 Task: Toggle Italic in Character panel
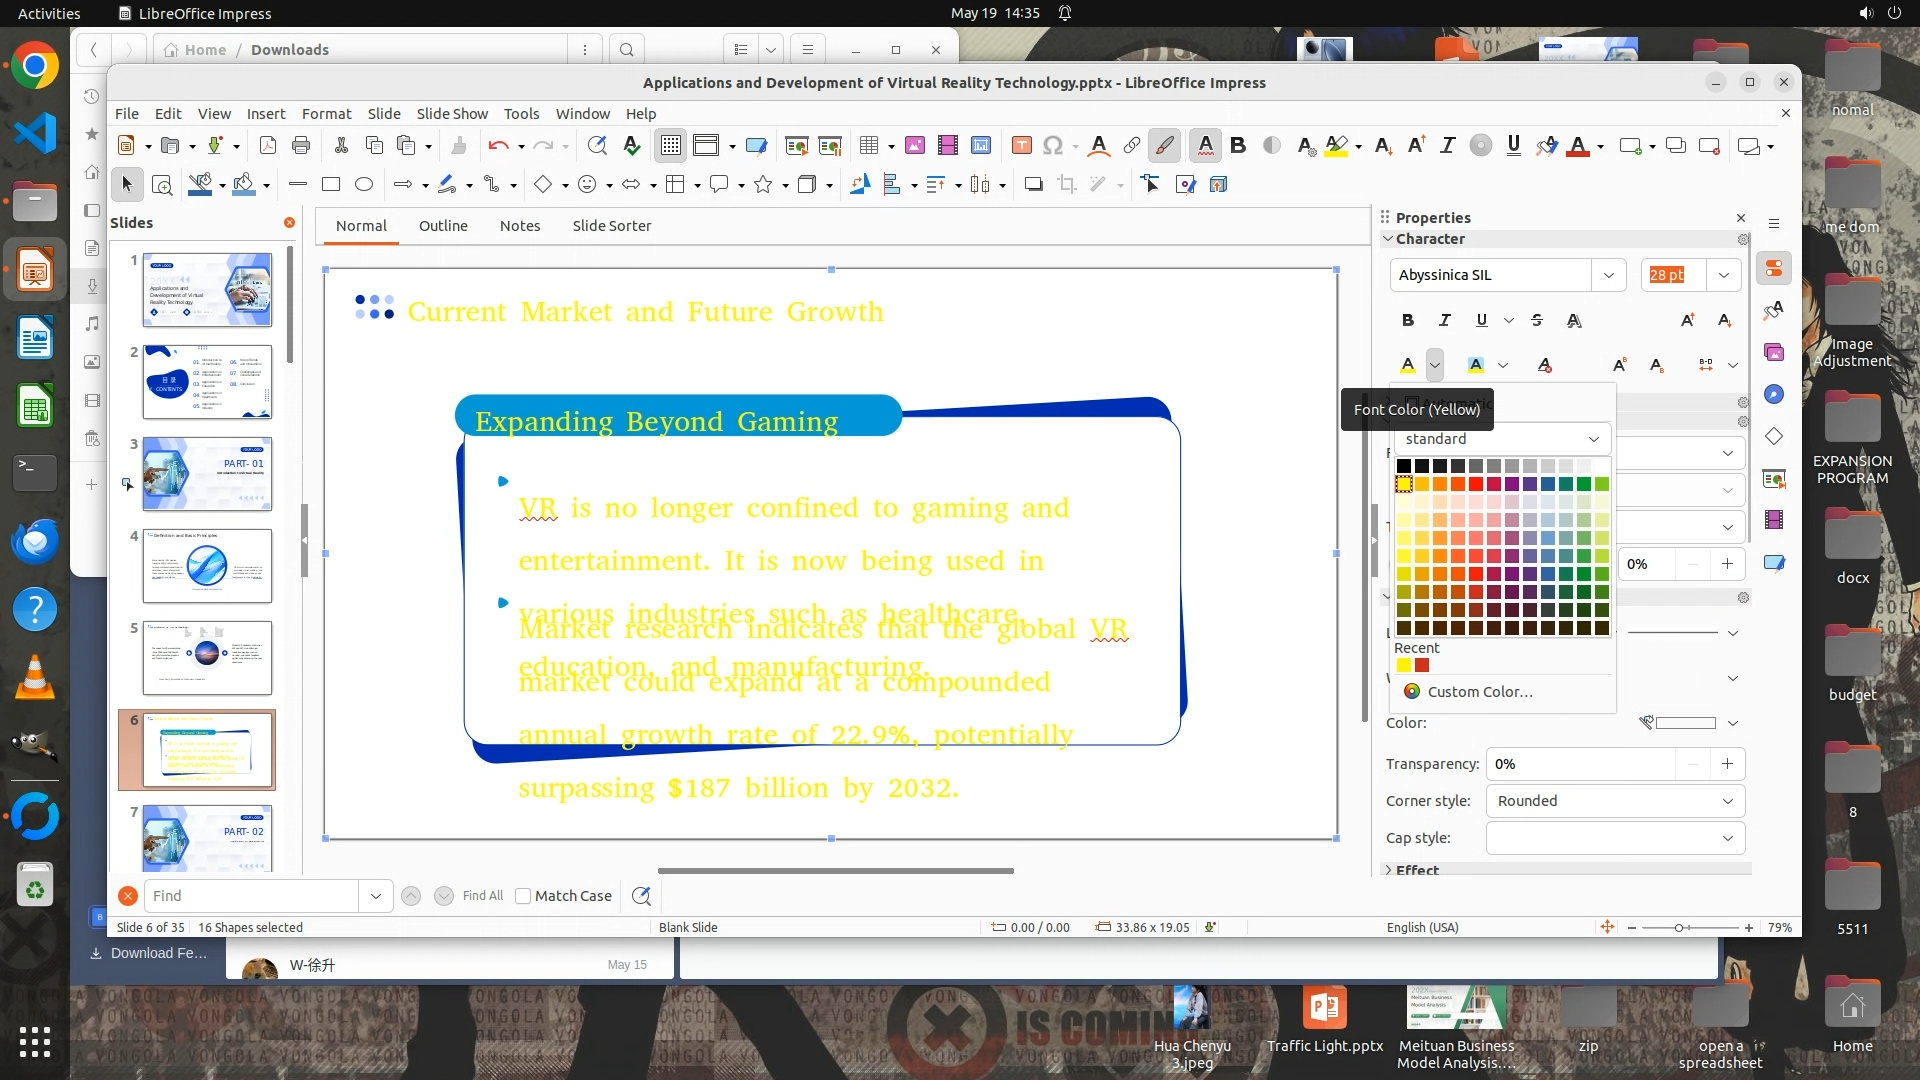coord(1444,320)
